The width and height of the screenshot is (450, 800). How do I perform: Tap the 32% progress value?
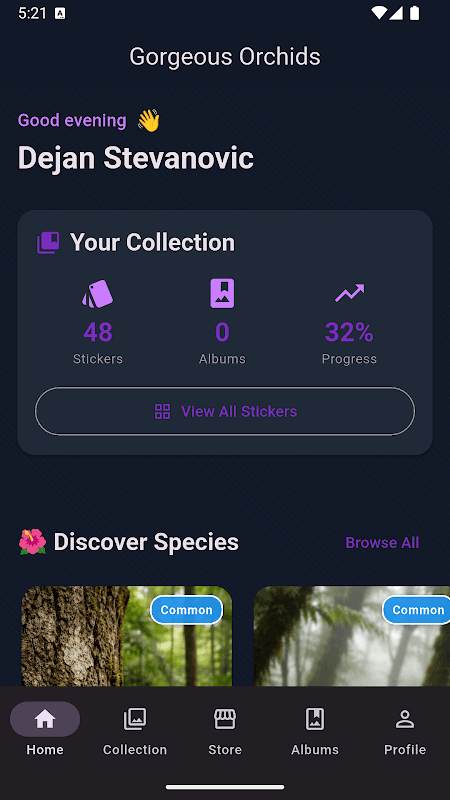349,332
